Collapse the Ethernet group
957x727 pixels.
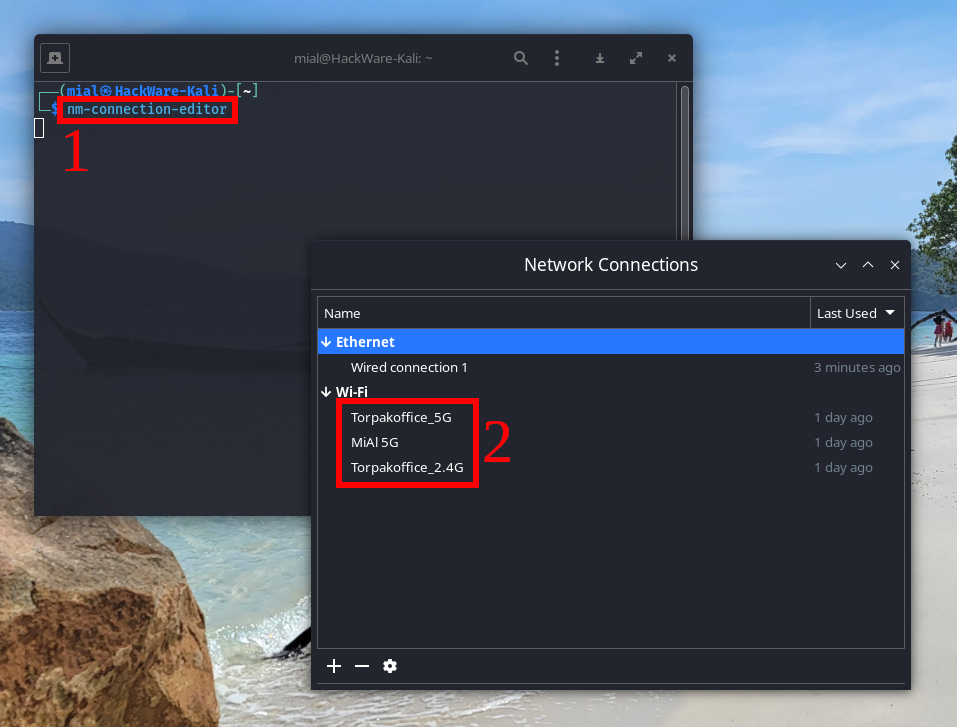pyautogui.click(x=326, y=342)
